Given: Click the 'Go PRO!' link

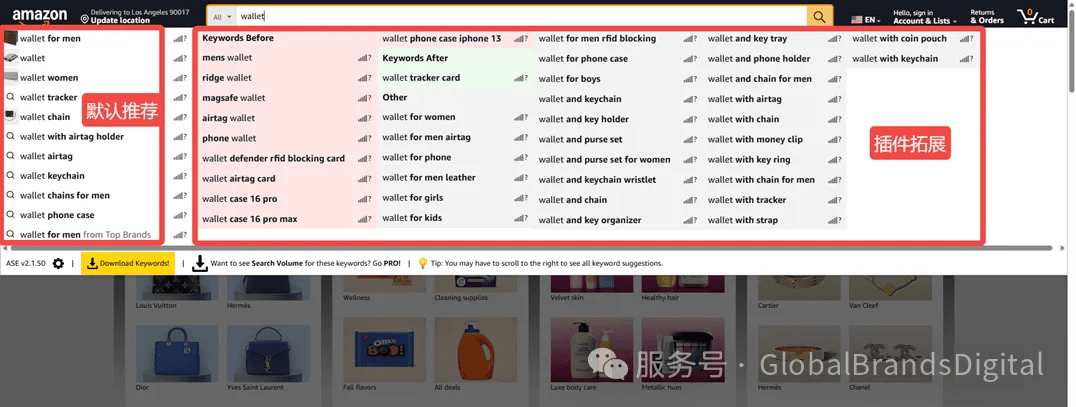Looking at the screenshot, I should click(387, 264).
